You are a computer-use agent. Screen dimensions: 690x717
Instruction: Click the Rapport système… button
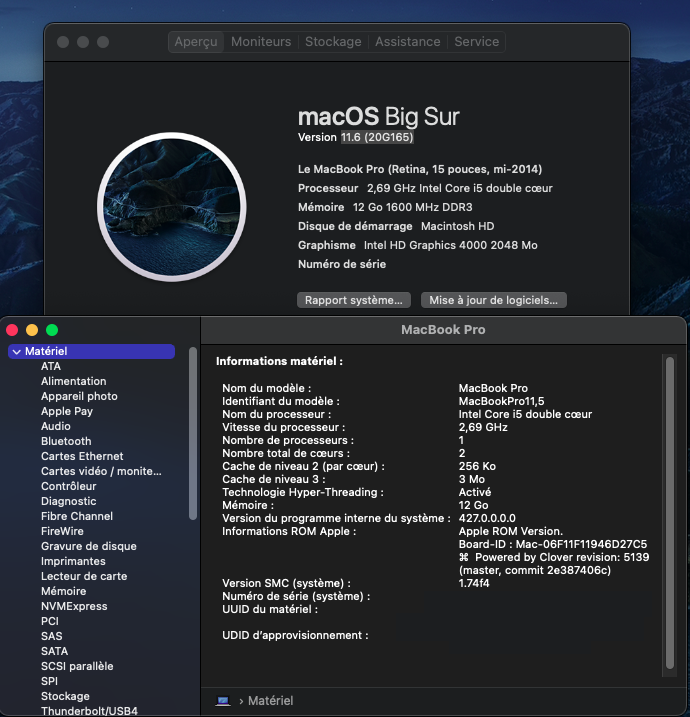(x=354, y=300)
